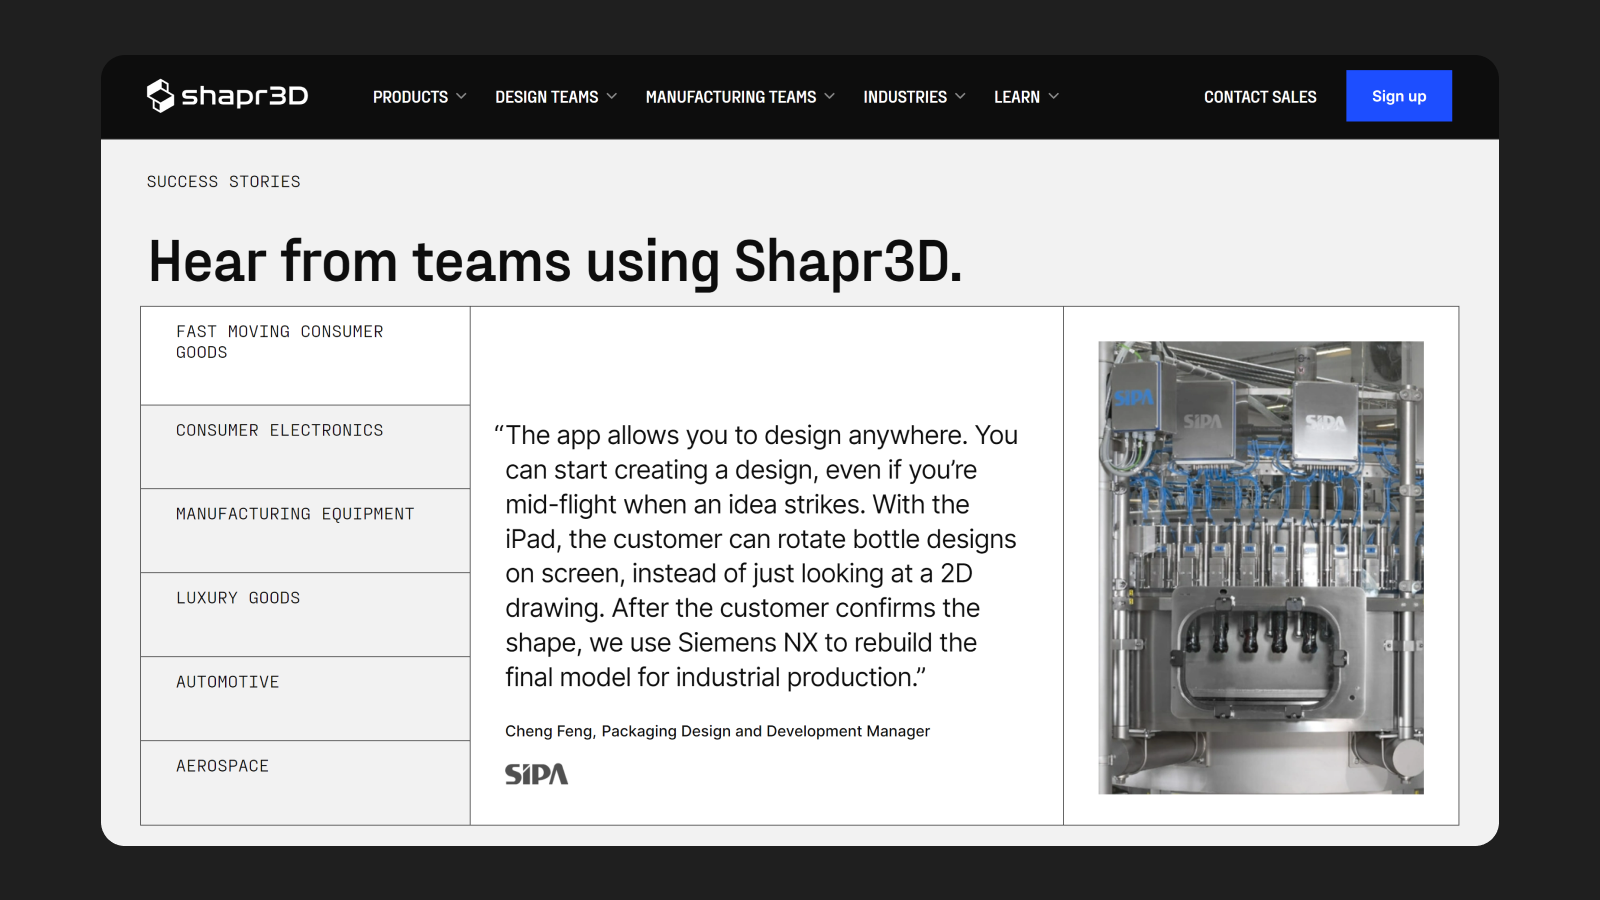Expand the Learn chevron arrow
Viewport: 1600px width, 900px height.
coord(1053,97)
